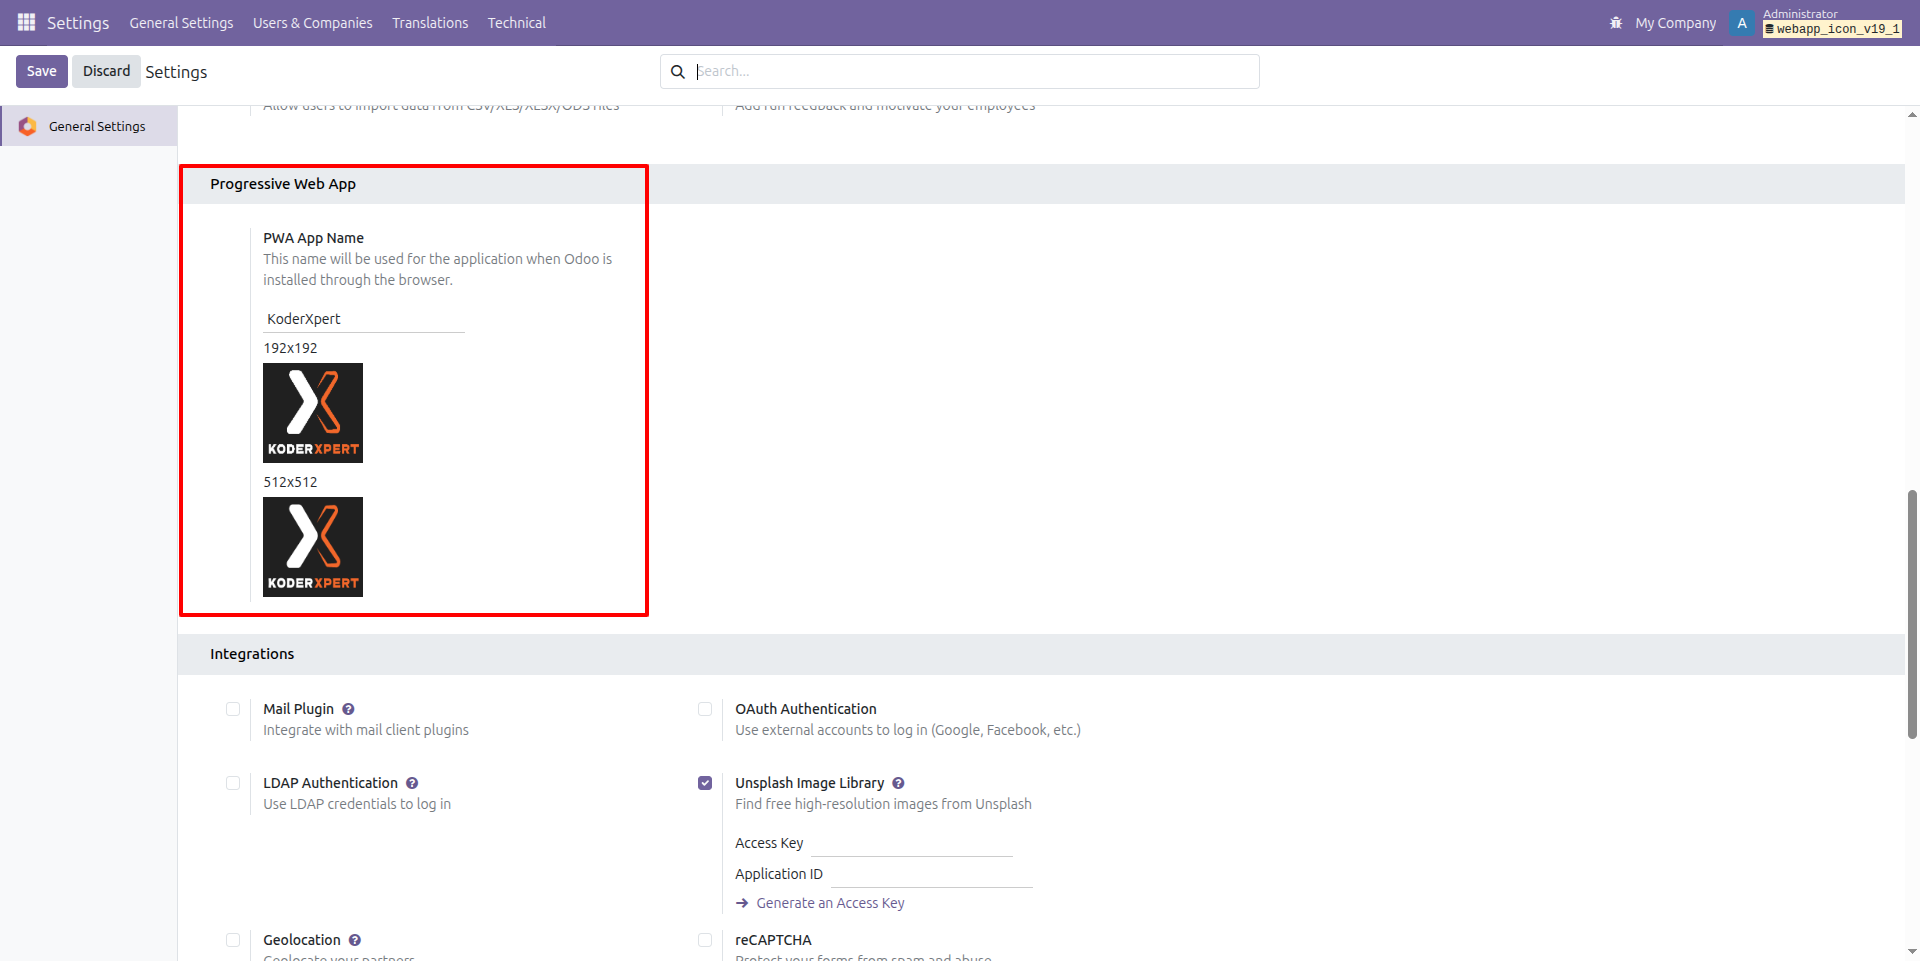Open the Users & Companies menu
The height and width of the screenshot is (961, 1920).
coord(312,23)
